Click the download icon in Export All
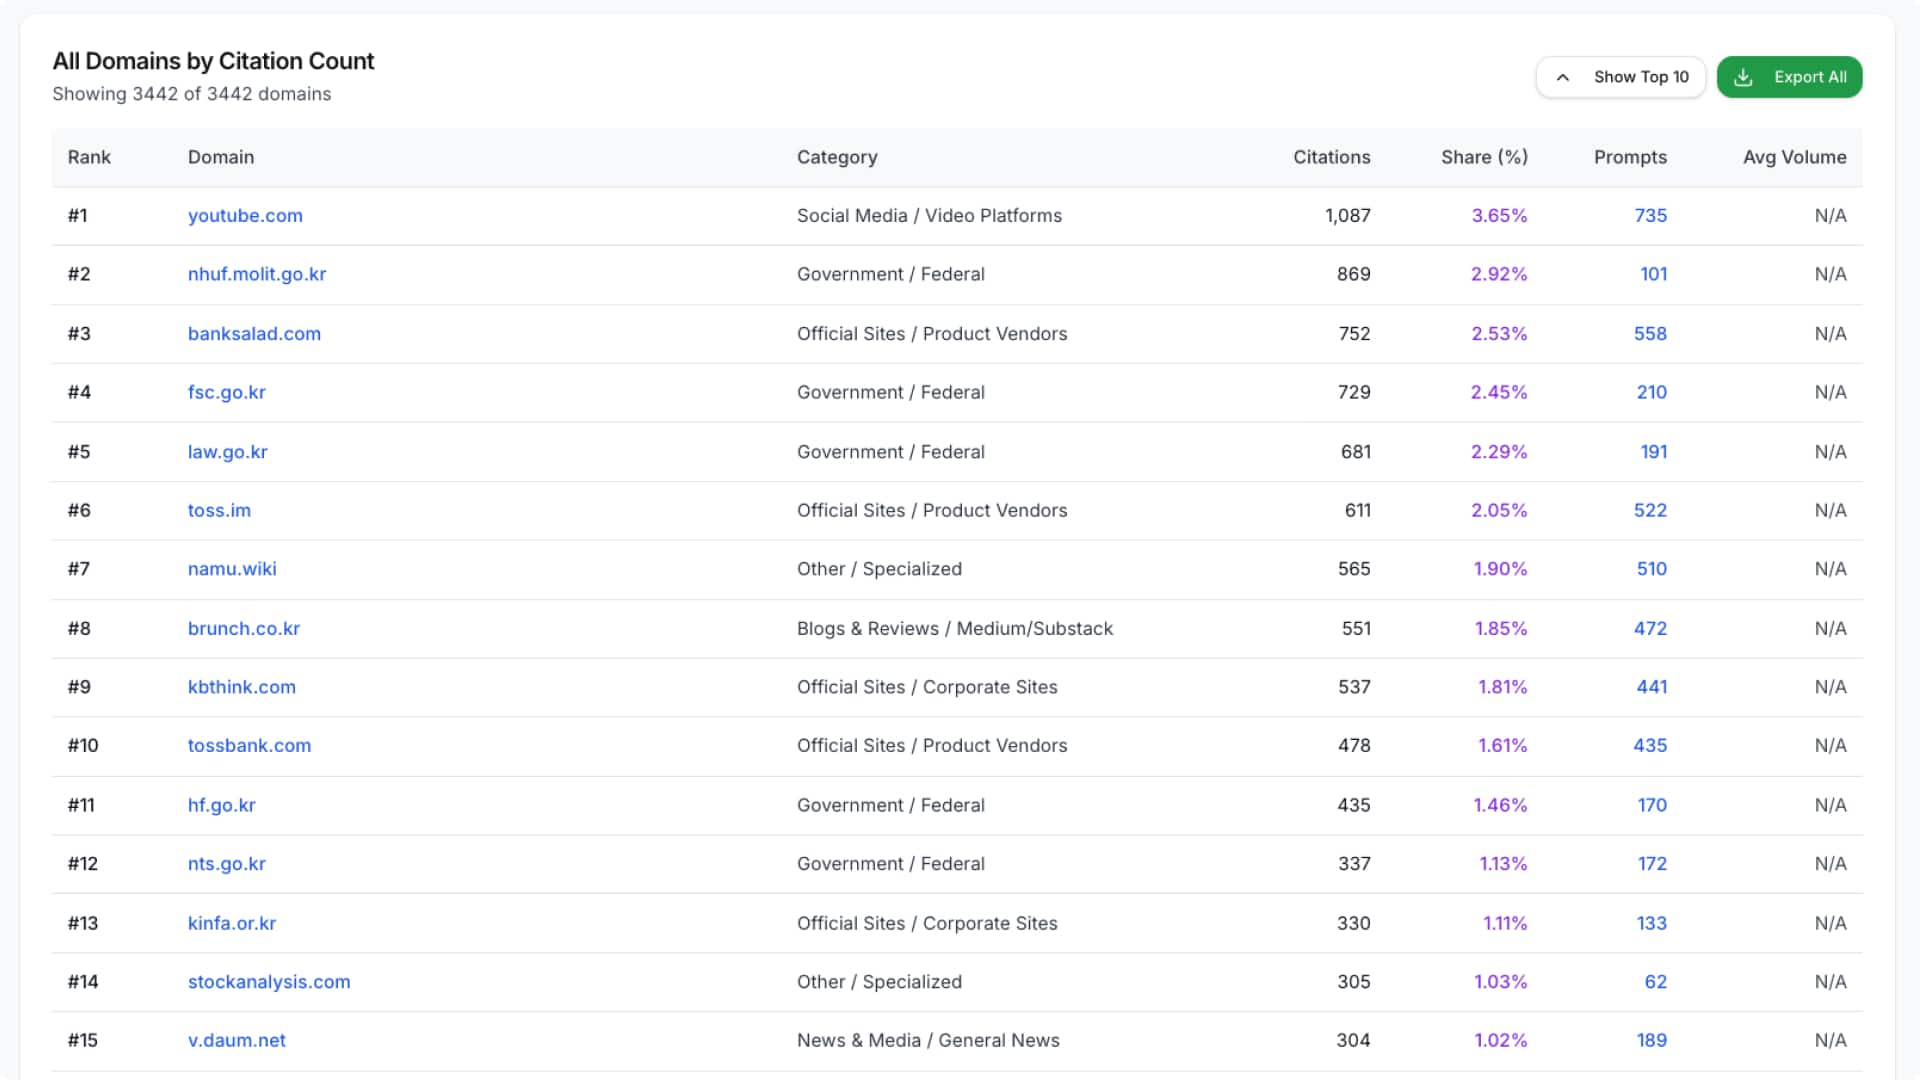 pos(1743,77)
